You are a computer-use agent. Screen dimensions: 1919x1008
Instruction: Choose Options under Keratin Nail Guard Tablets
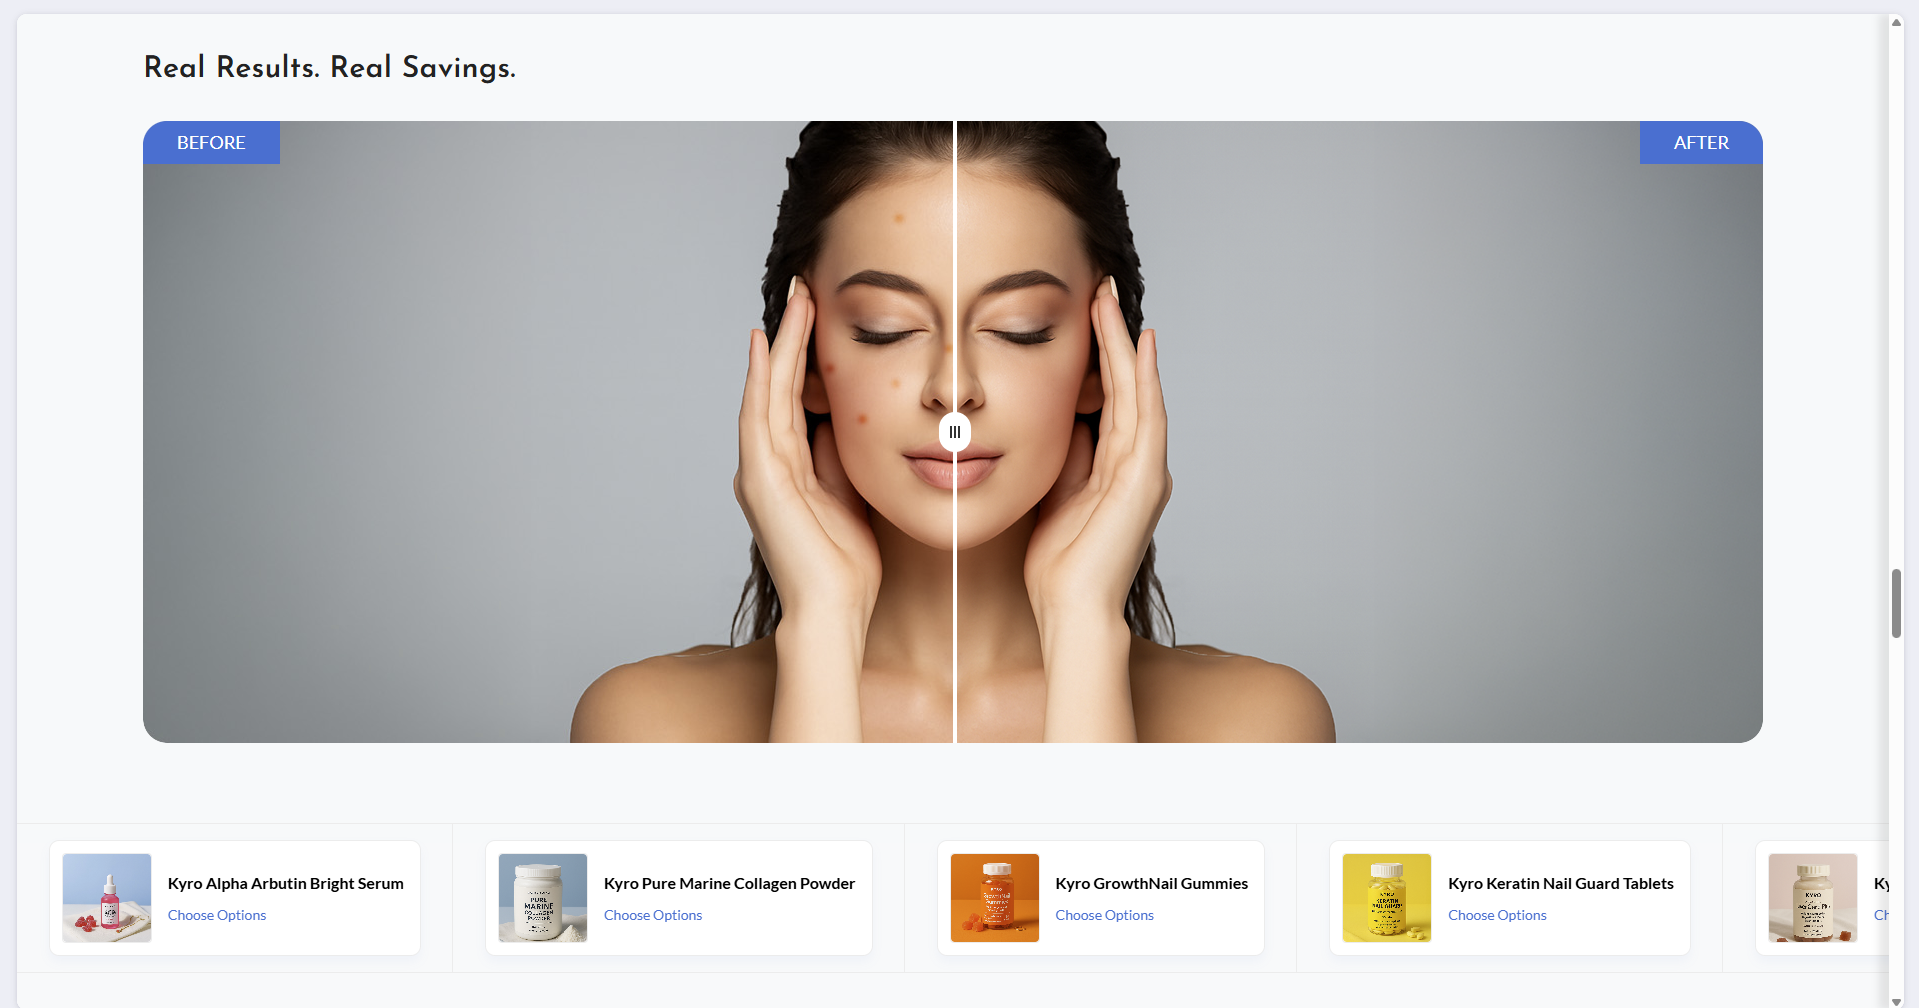pos(1497,915)
